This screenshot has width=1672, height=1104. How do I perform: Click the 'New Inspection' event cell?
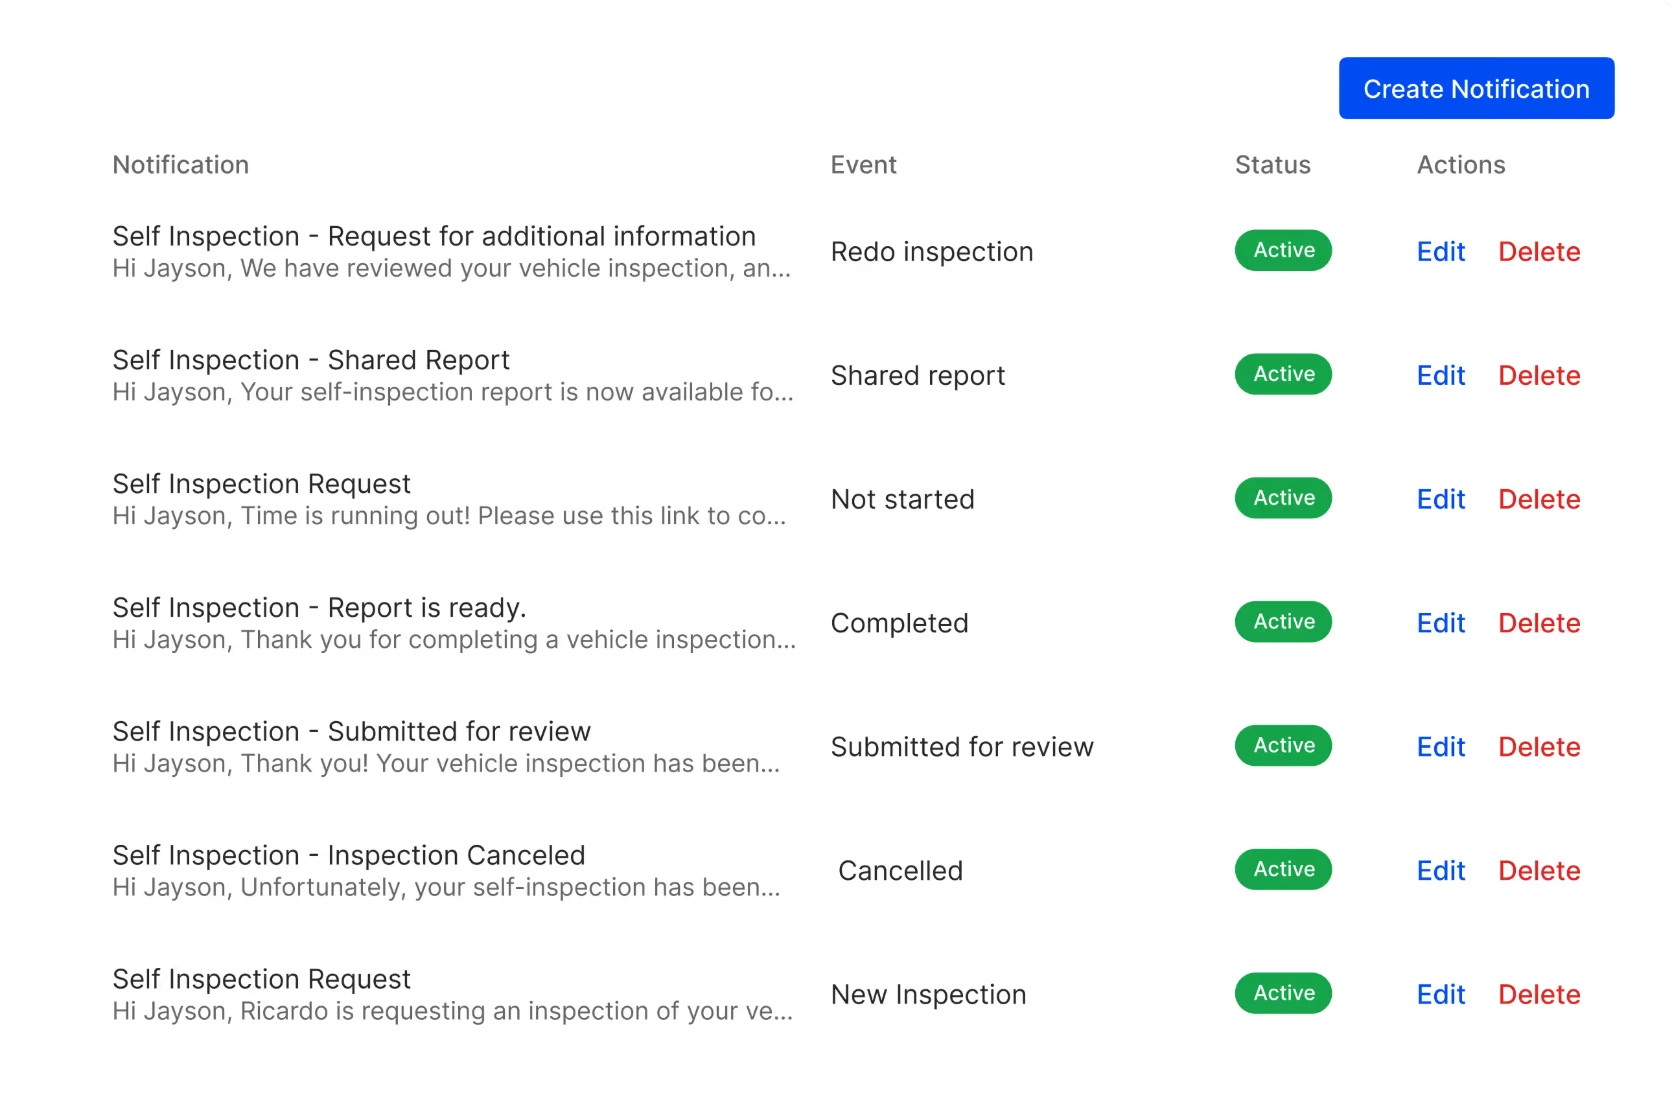[x=929, y=995]
